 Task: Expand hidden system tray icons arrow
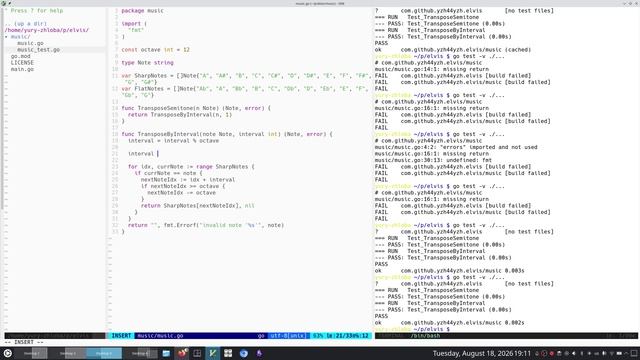[626, 353]
